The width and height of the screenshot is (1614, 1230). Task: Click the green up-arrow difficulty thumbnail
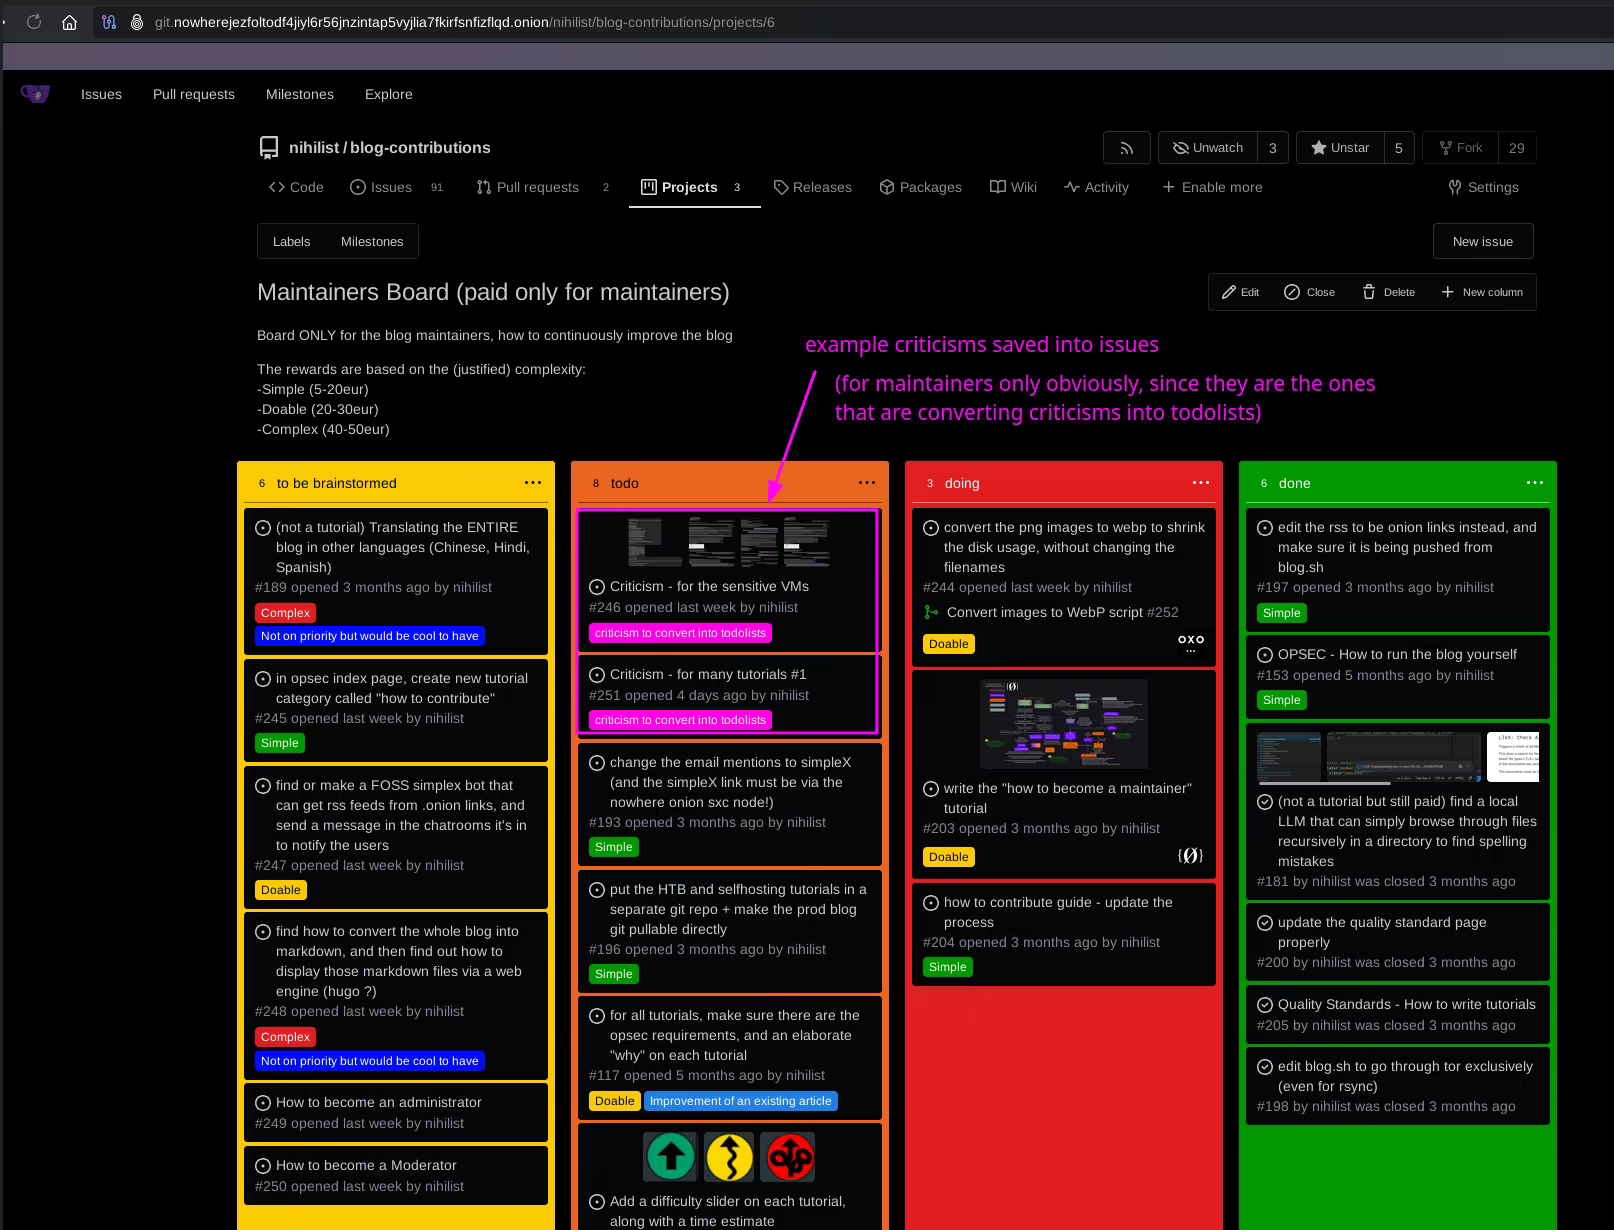coord(671,1157)
